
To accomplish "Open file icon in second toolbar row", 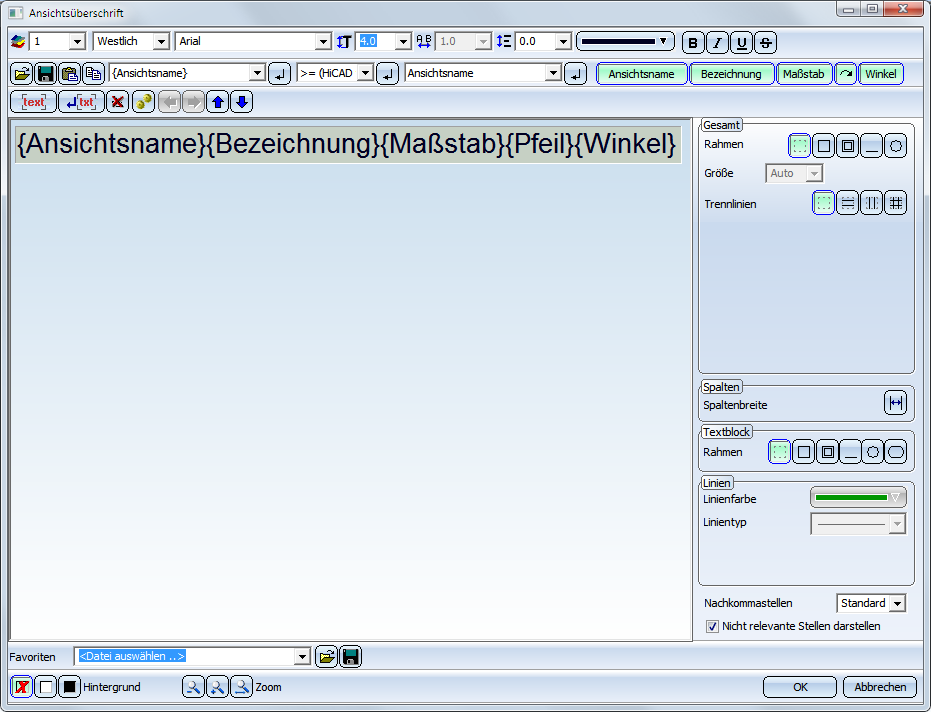I will point(22,74).
